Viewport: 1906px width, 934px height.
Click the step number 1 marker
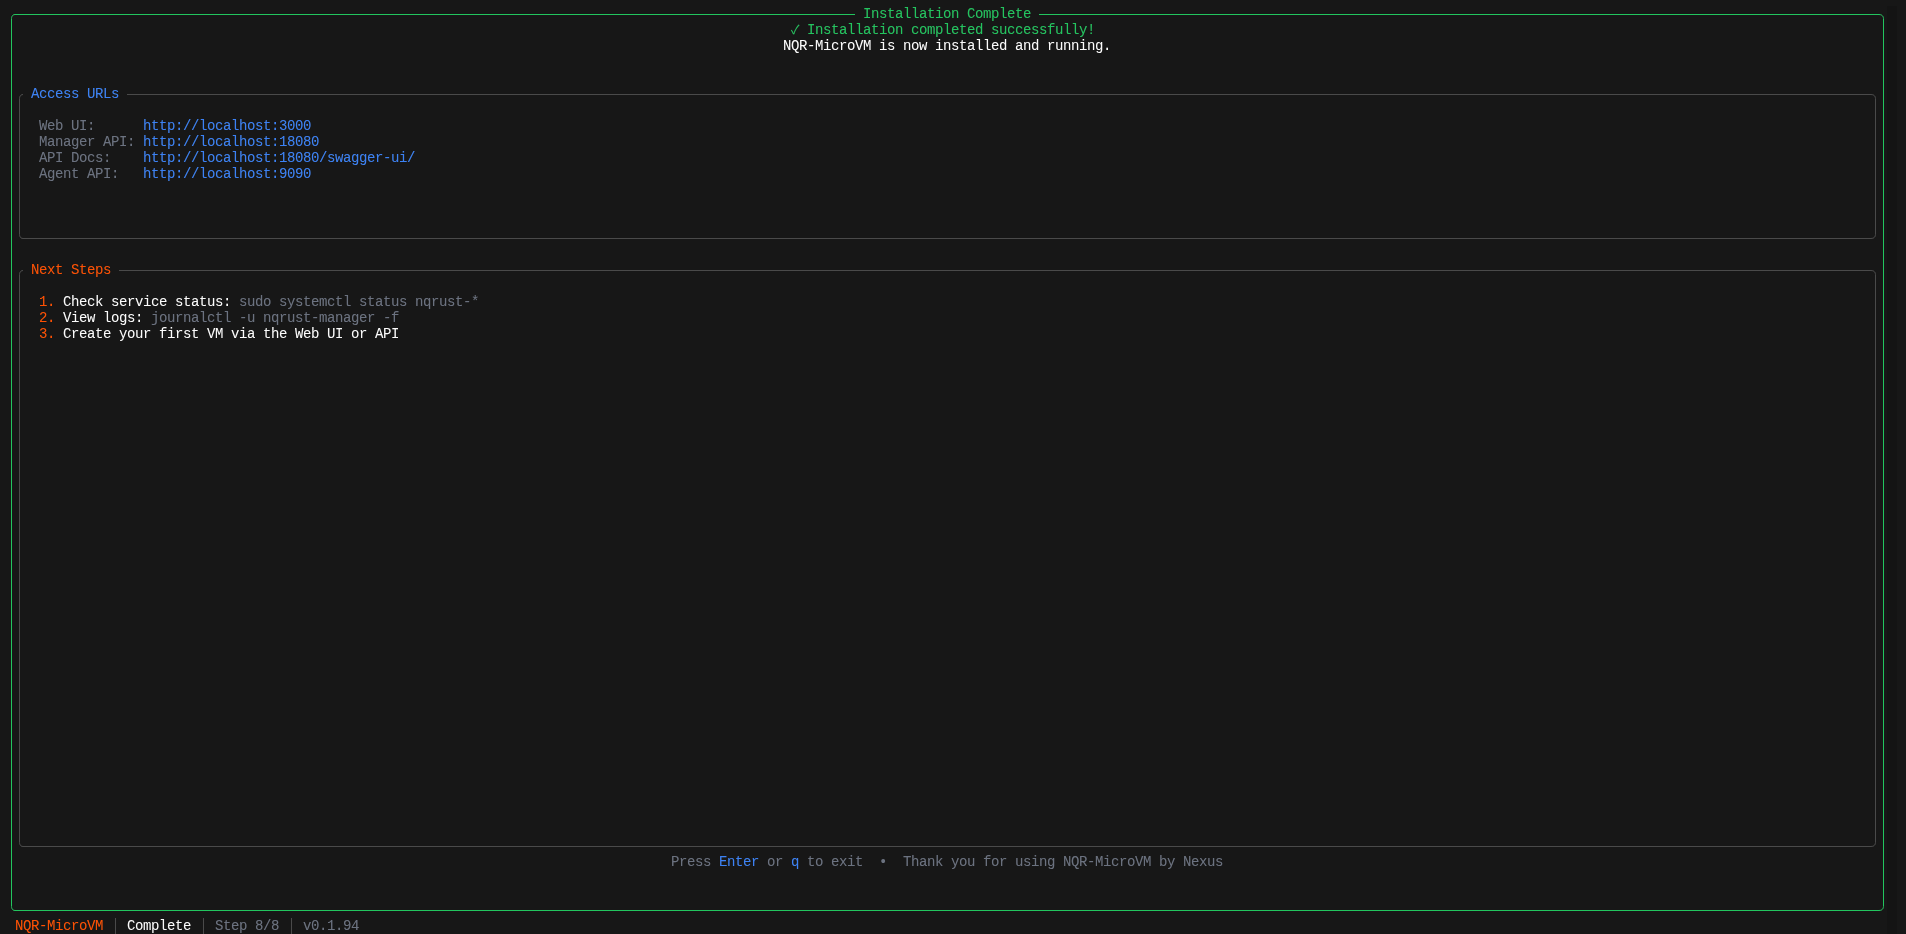(x=46, y=302)
